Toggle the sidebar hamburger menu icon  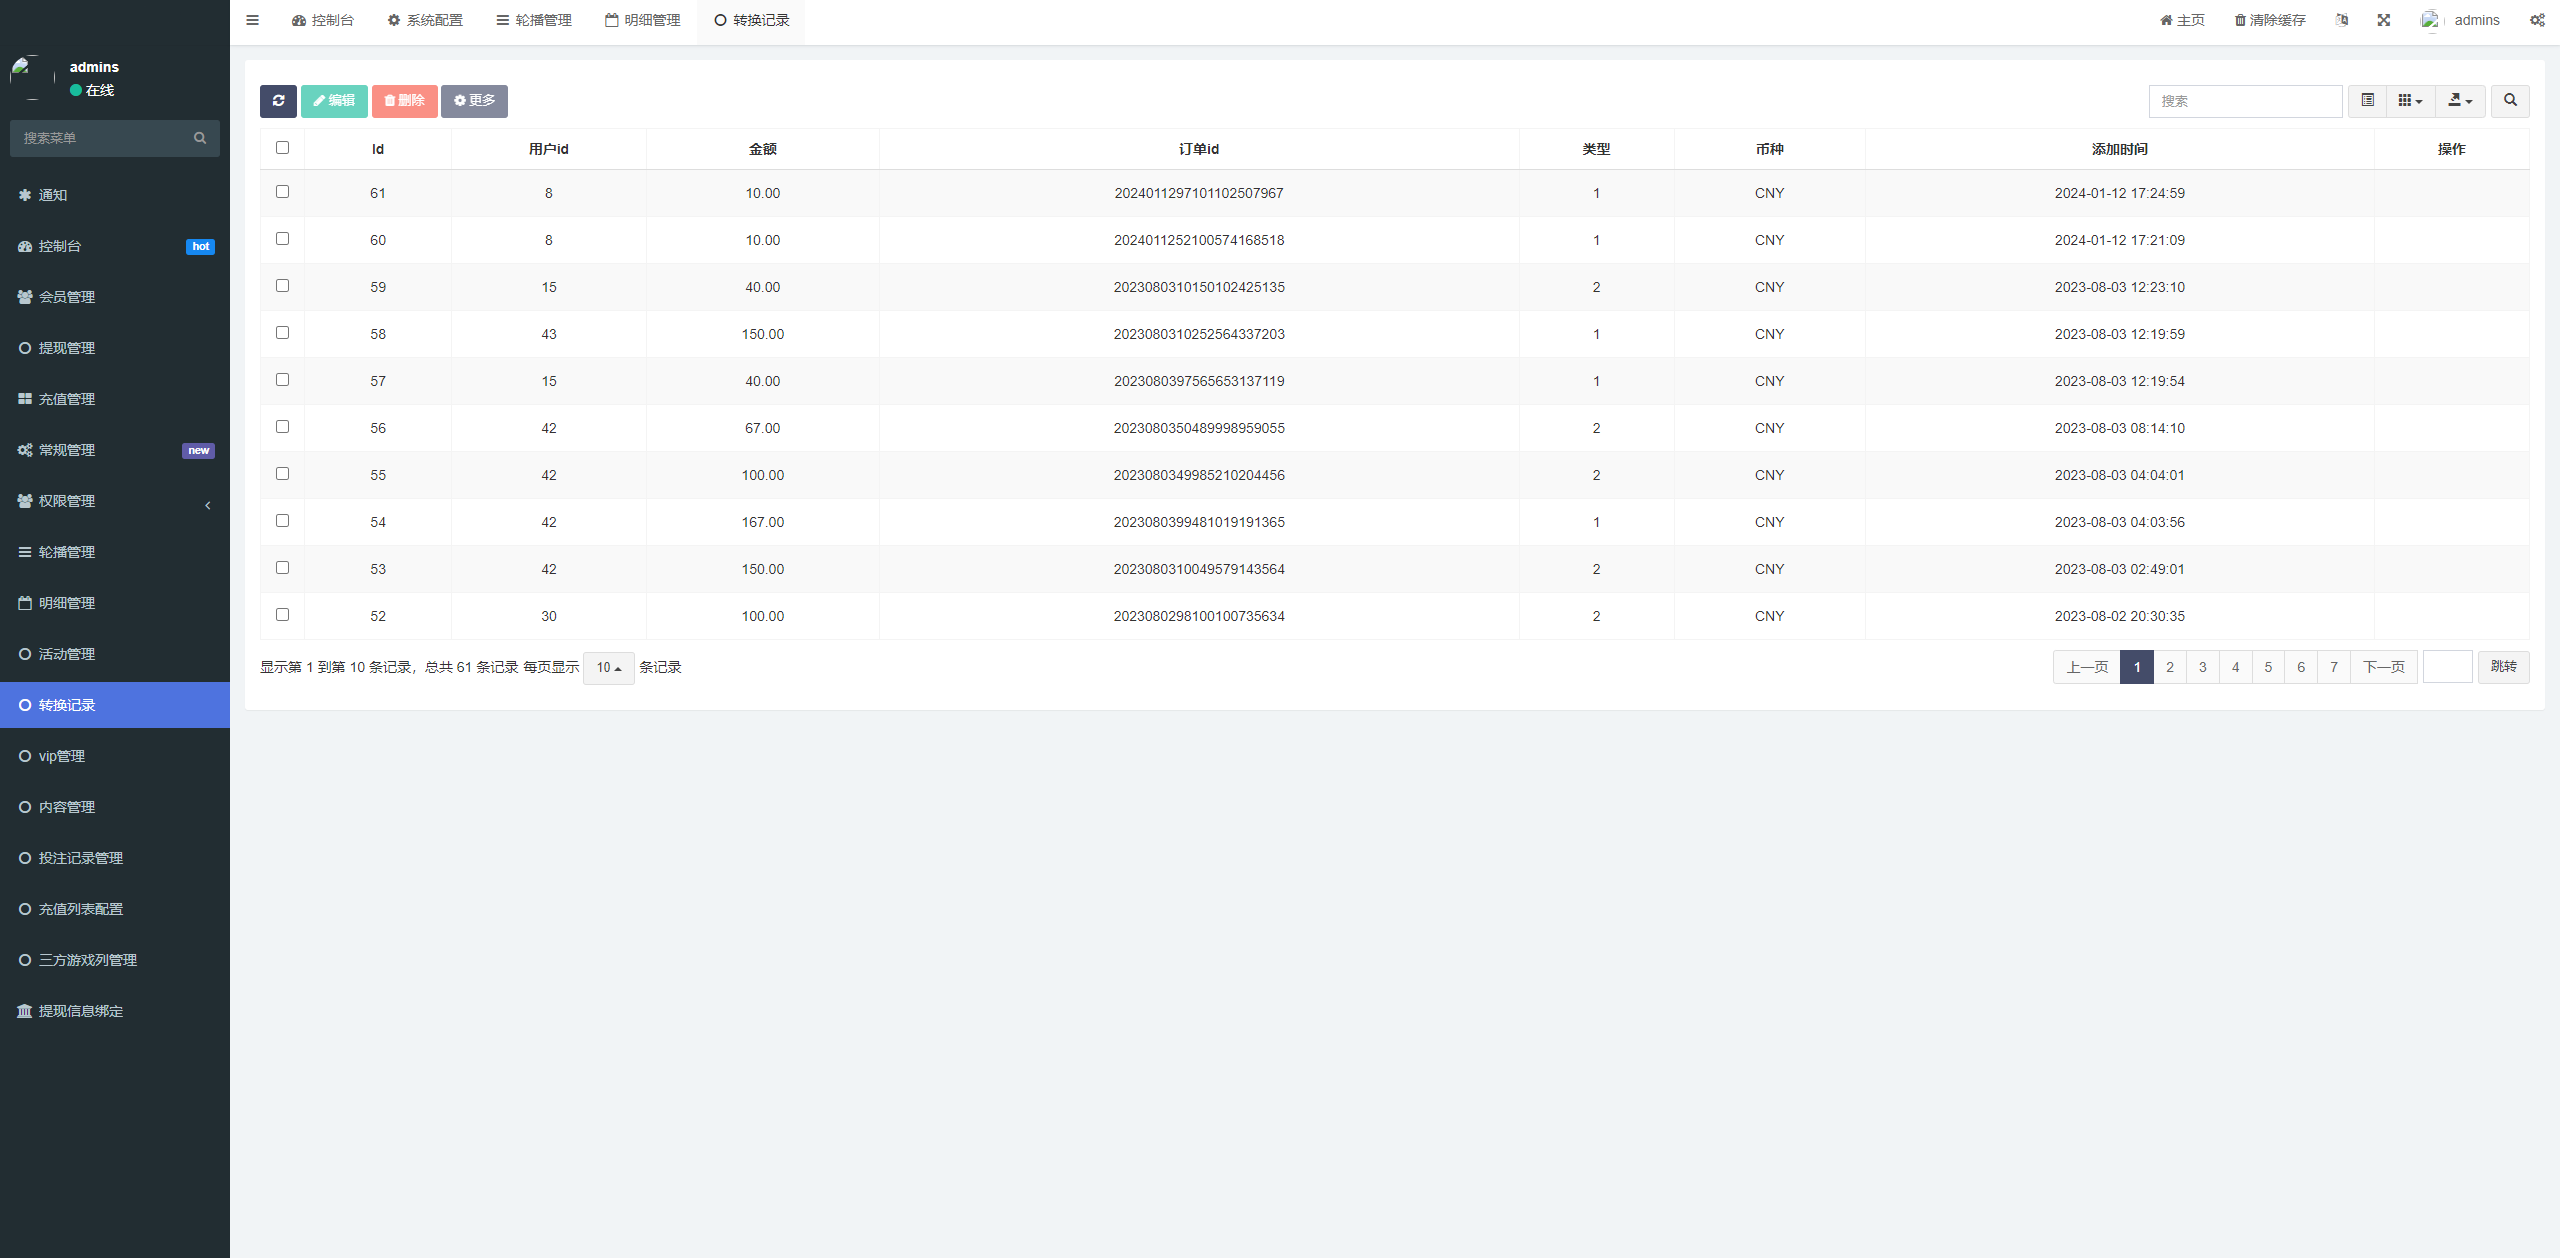[253, 20]
